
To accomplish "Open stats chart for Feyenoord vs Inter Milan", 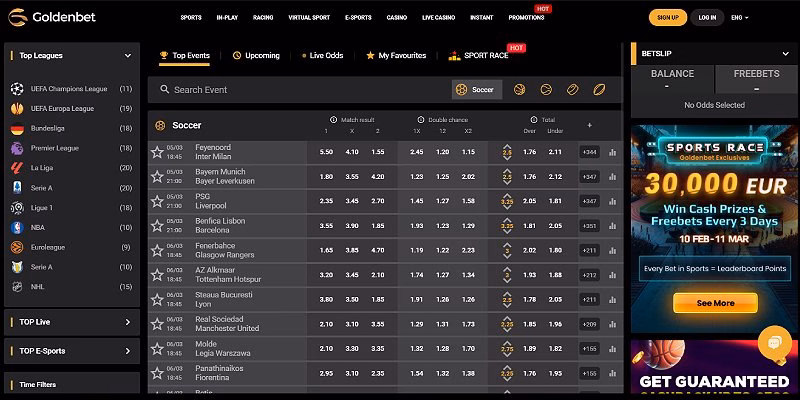I will (x=612, y=152).
